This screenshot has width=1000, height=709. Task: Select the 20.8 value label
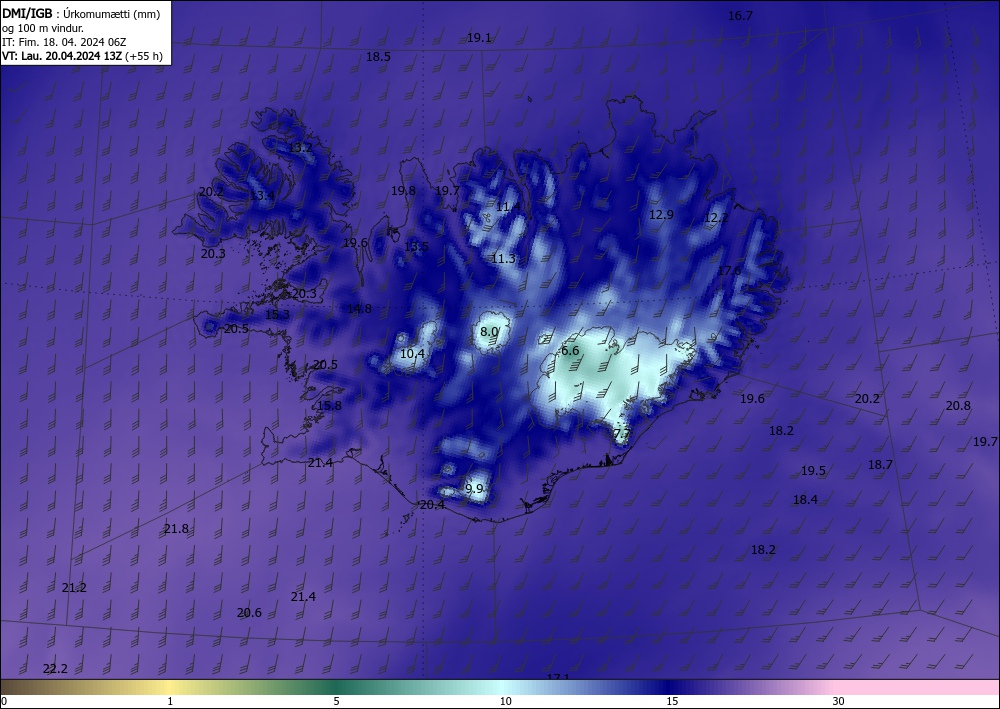click(x=958, y=406)
